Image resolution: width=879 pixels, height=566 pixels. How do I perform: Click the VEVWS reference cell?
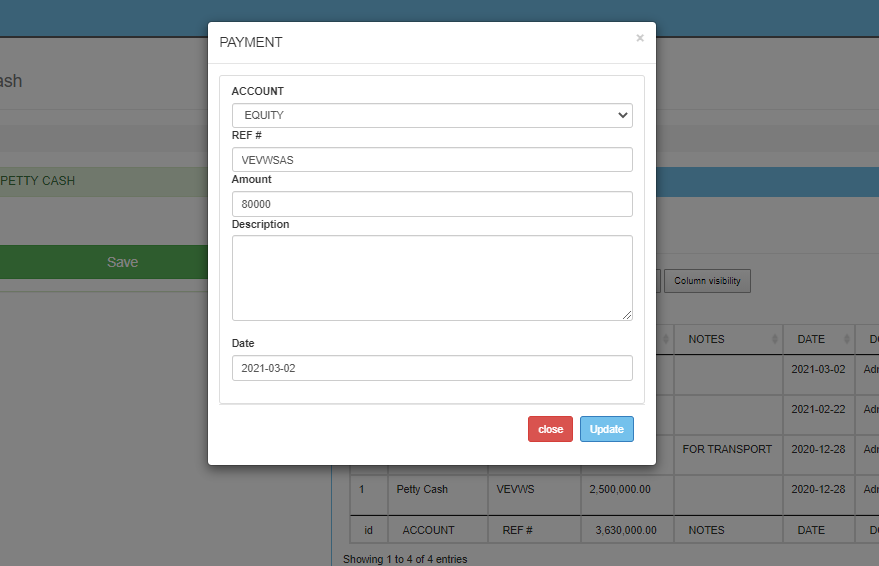516,490
